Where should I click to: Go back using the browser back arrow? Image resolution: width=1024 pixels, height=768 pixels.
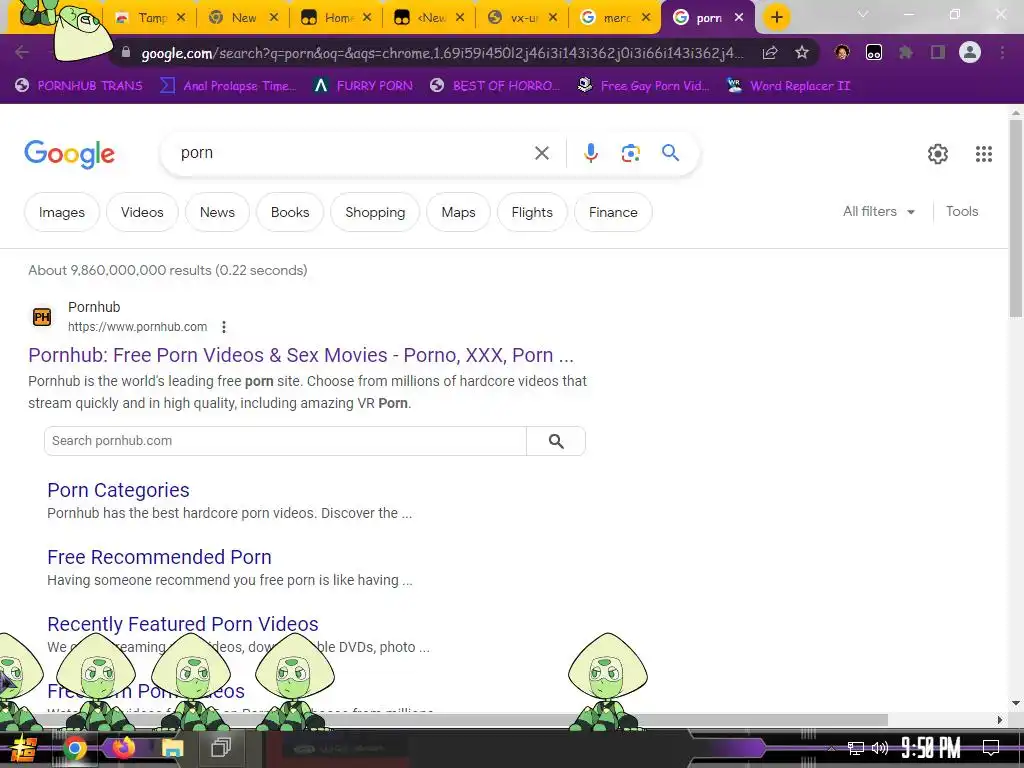coord(22,52)
